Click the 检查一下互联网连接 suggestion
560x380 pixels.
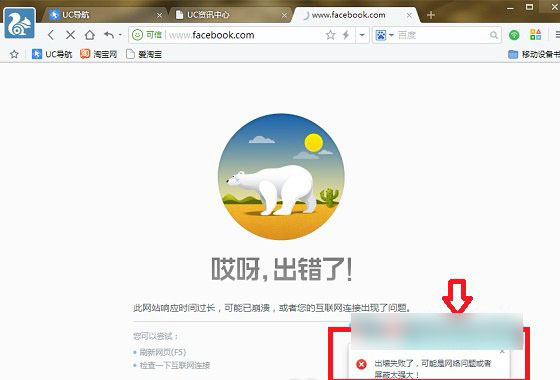[175, 365]
